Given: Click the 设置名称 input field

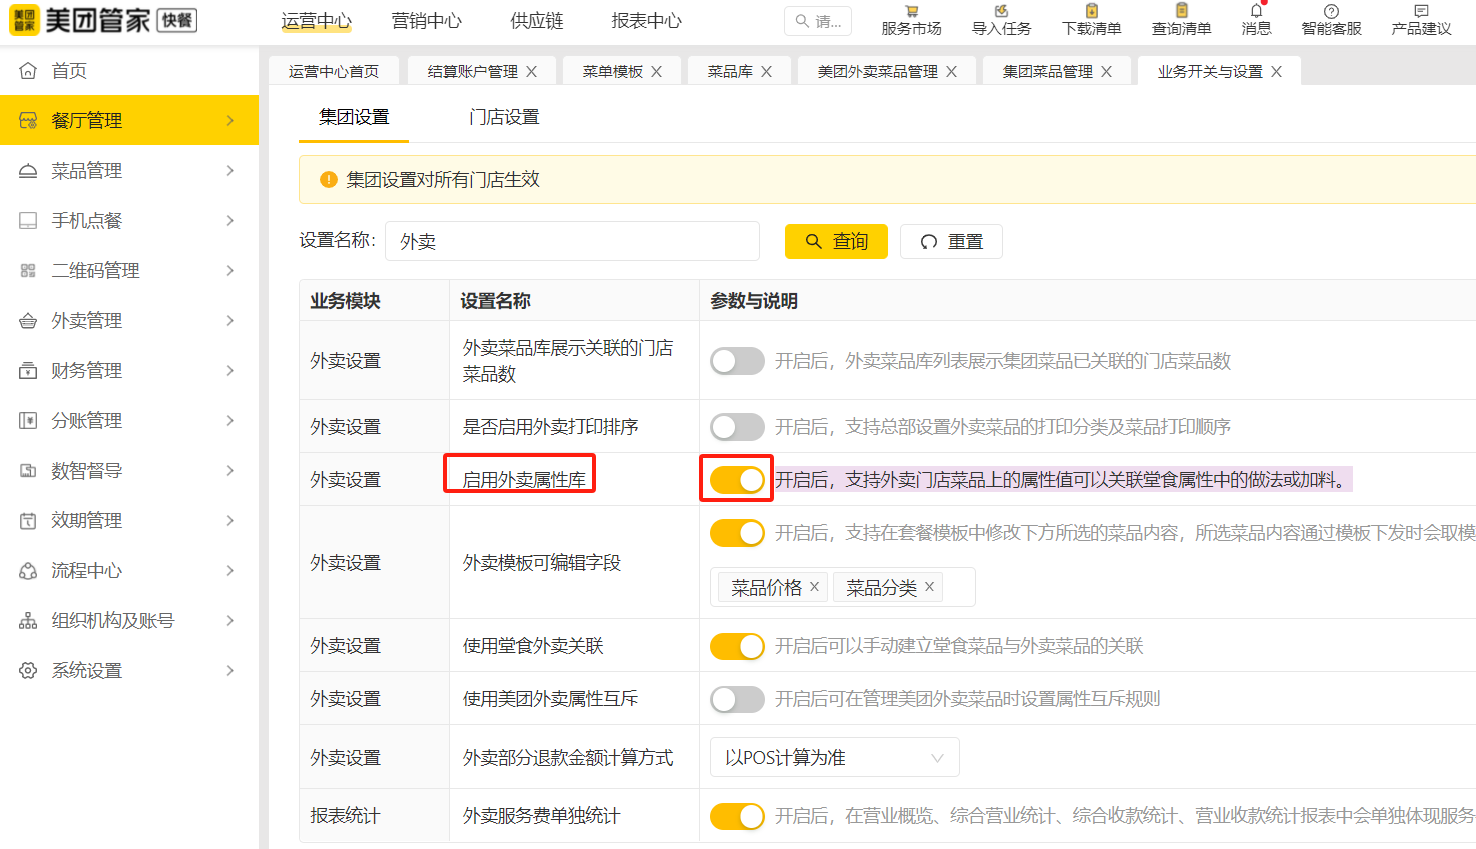Looking at the screenshot, I should (x=572, y=242).
